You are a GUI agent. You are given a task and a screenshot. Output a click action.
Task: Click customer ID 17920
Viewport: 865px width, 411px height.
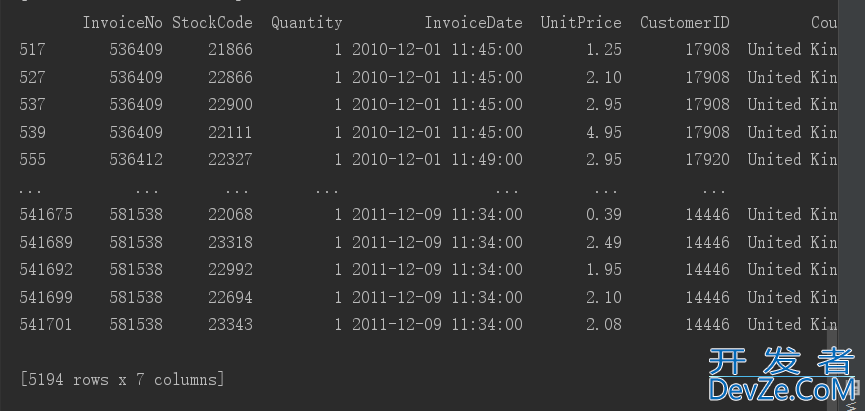pos(707,159)
